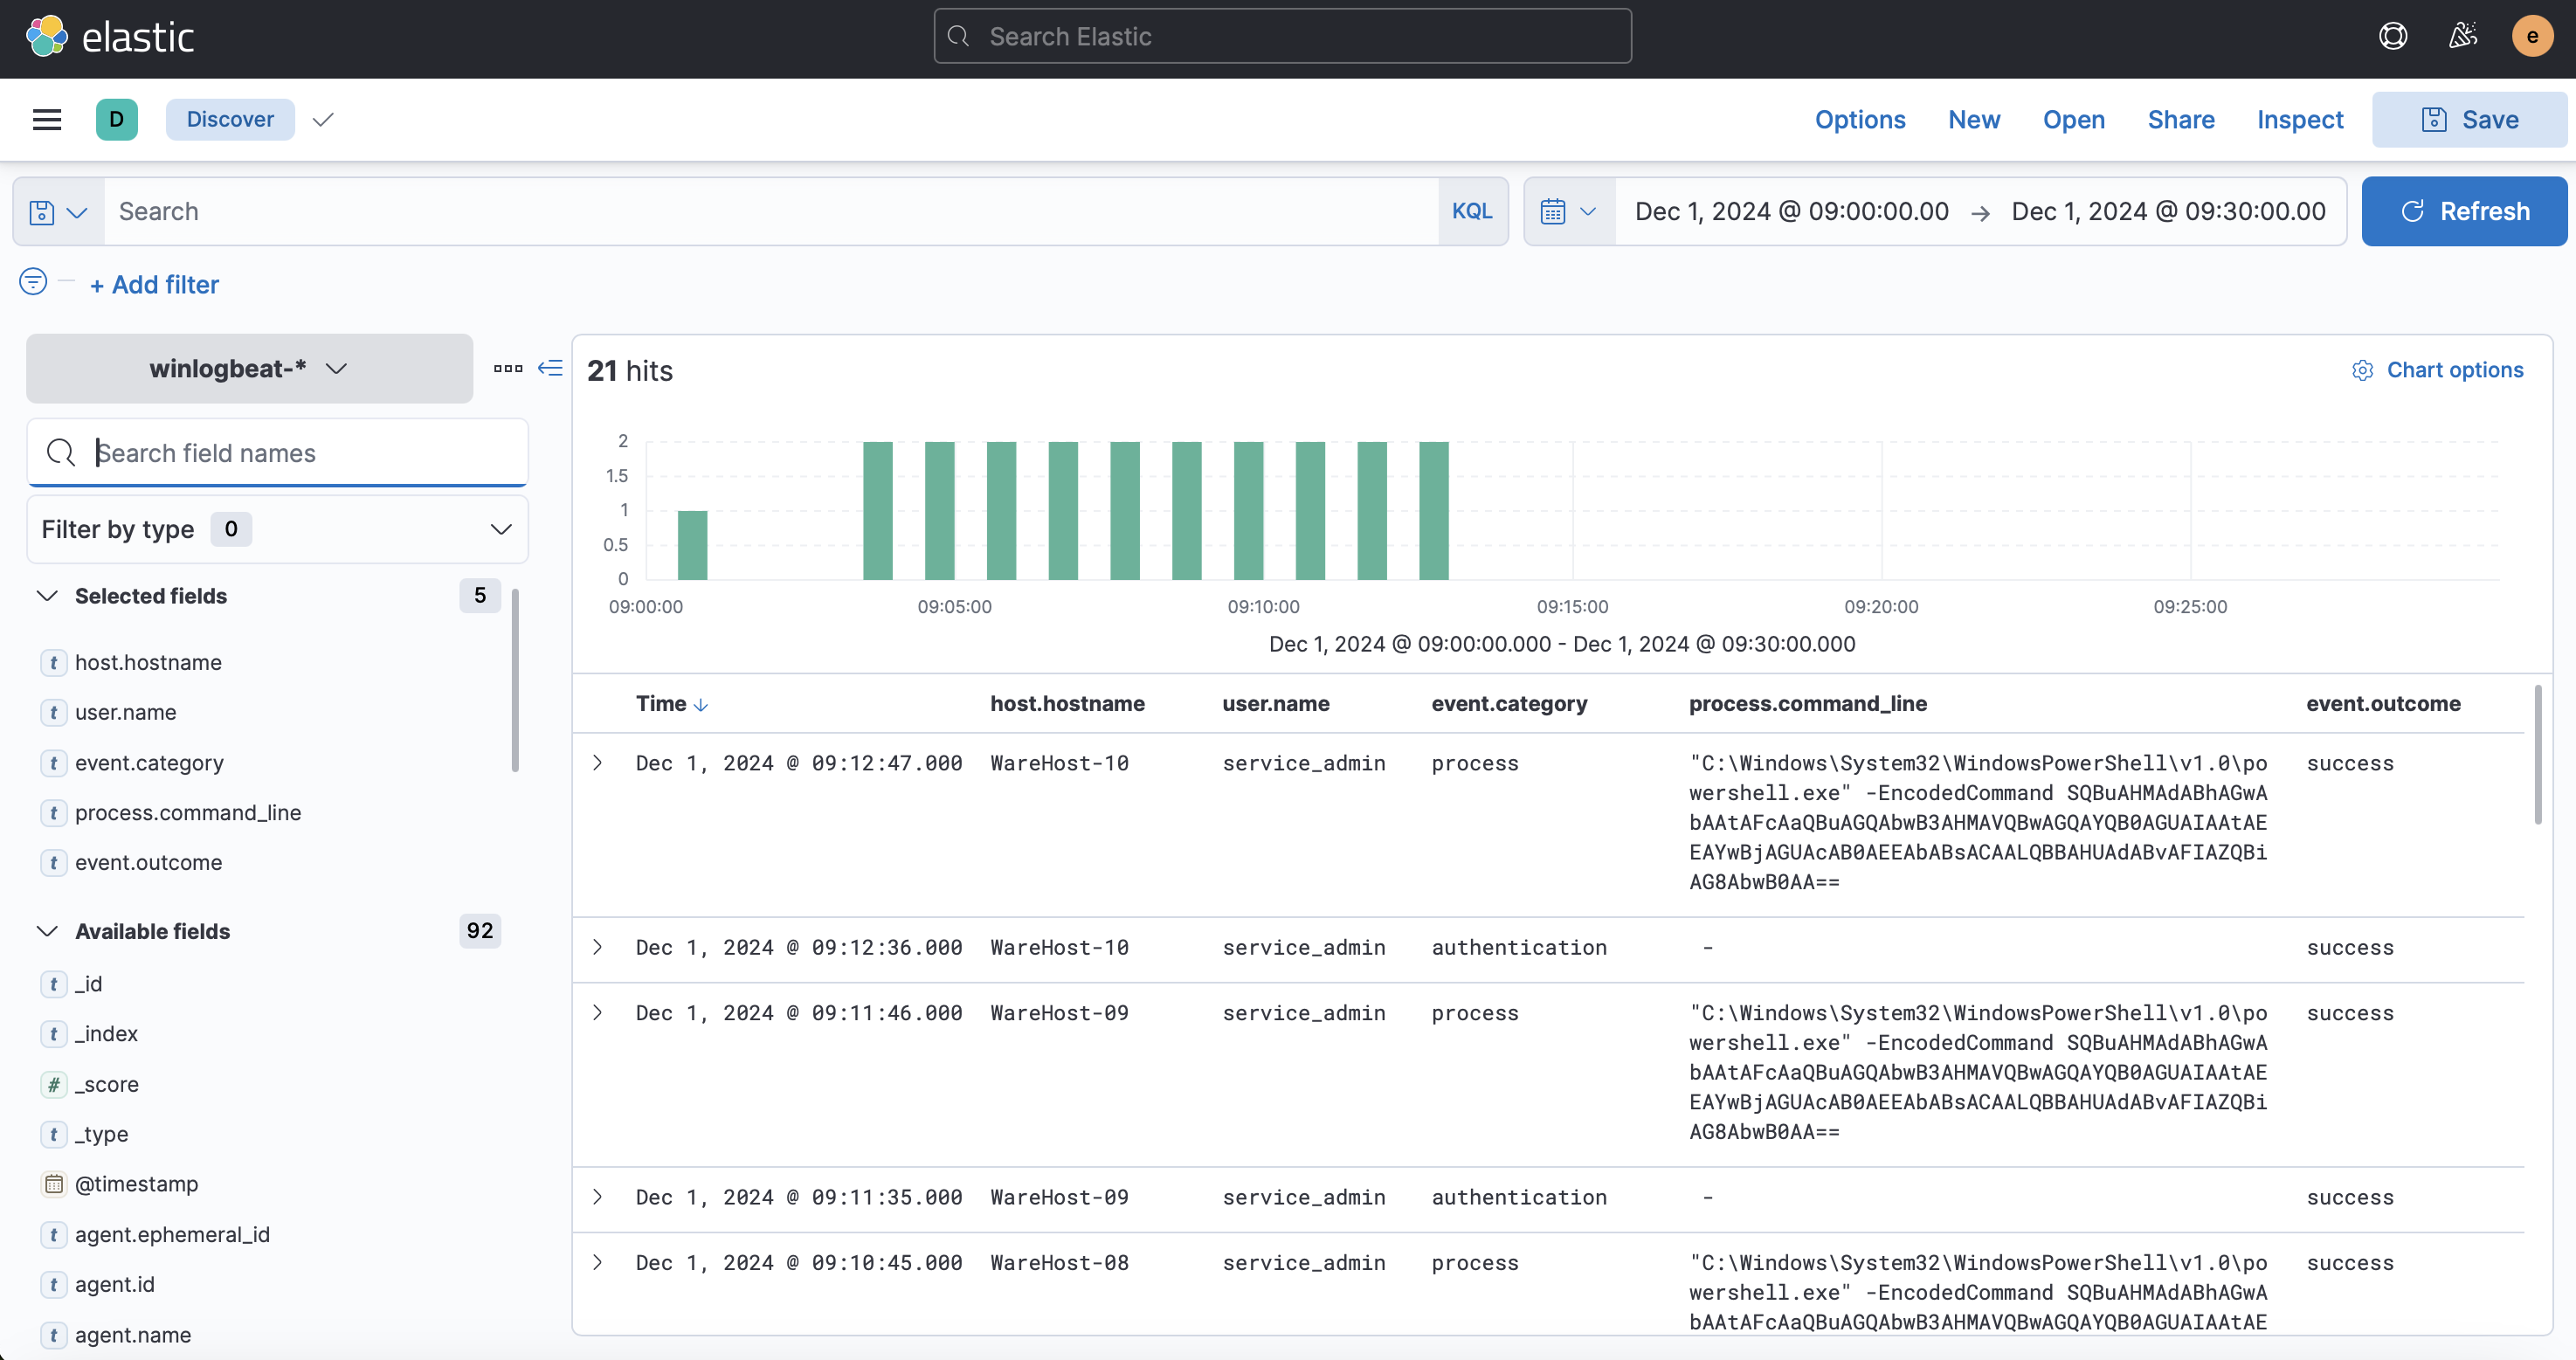Open the user avatar menu

point(2532,37)
